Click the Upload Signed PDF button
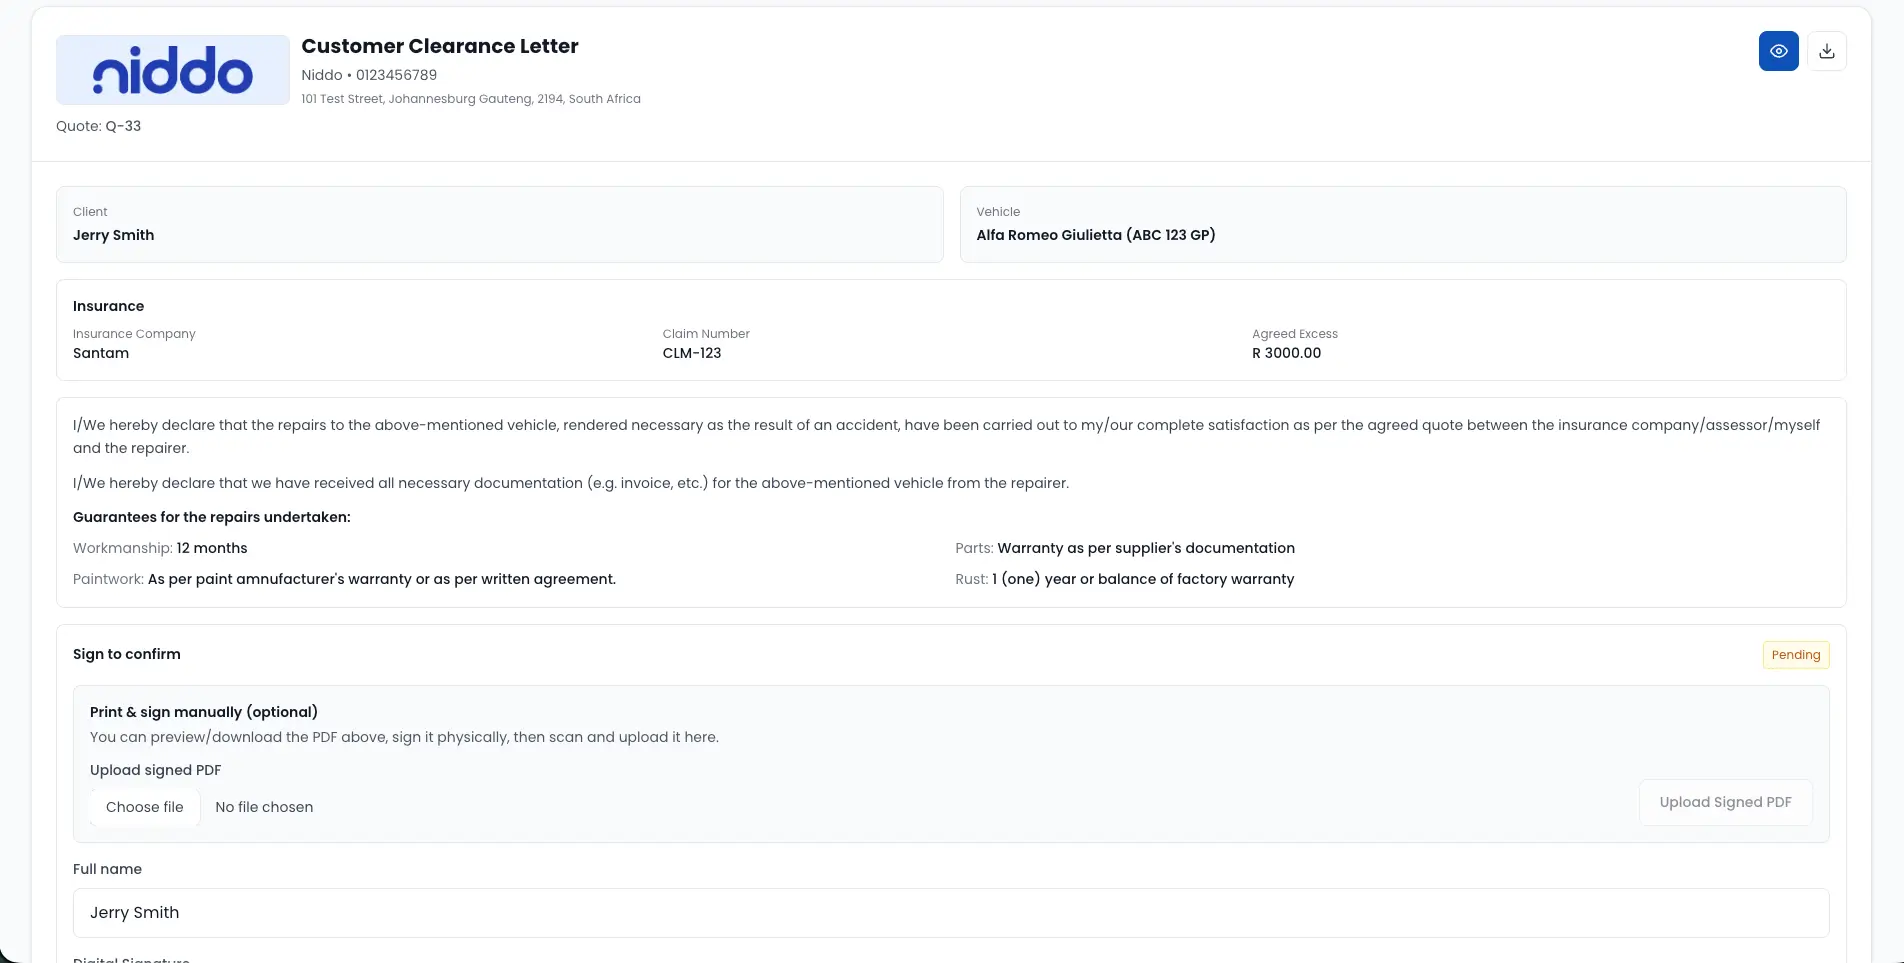1904x963 pixels. pos(1724,802)
